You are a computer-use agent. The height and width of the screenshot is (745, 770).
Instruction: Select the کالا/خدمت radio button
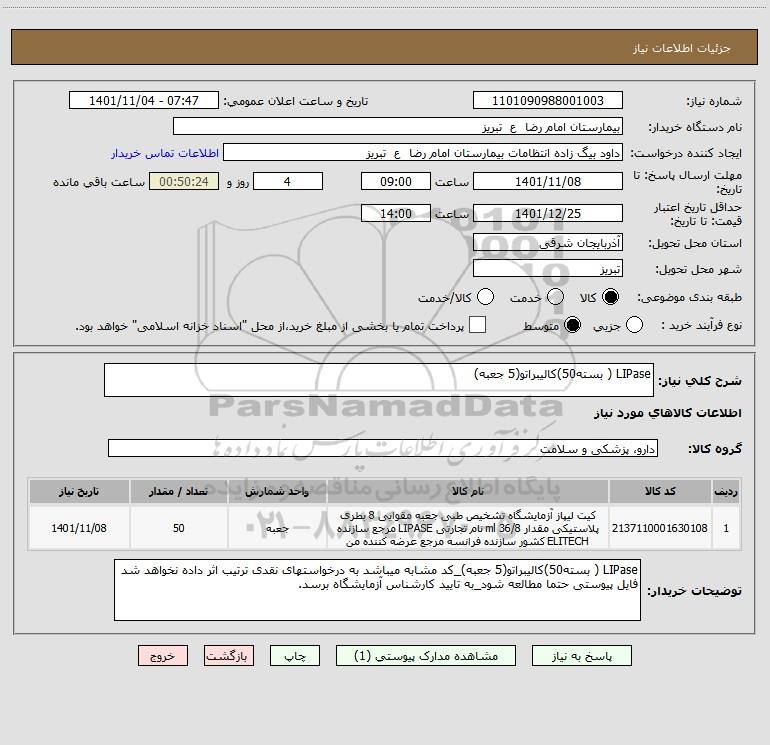click(486, 297)
